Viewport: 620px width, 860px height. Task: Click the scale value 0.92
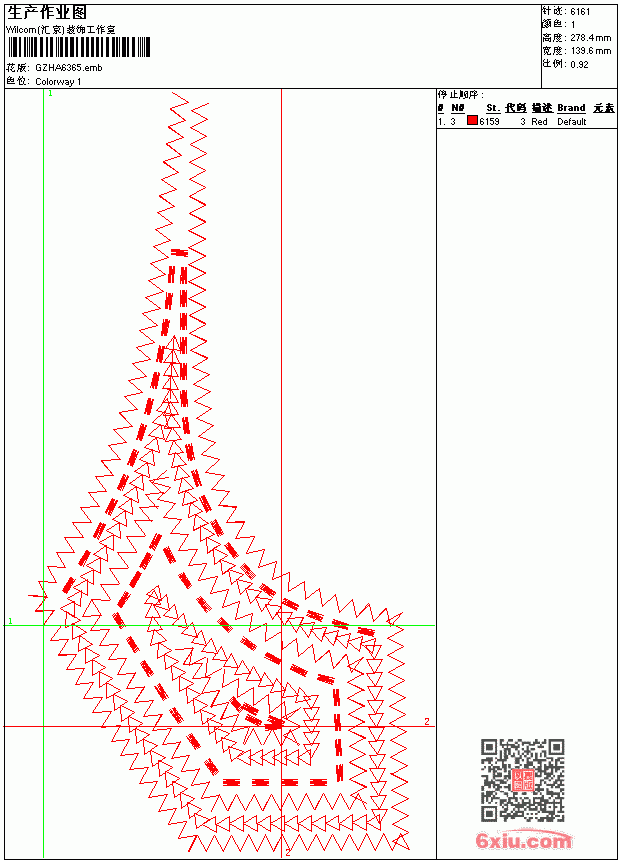[579, 65]
